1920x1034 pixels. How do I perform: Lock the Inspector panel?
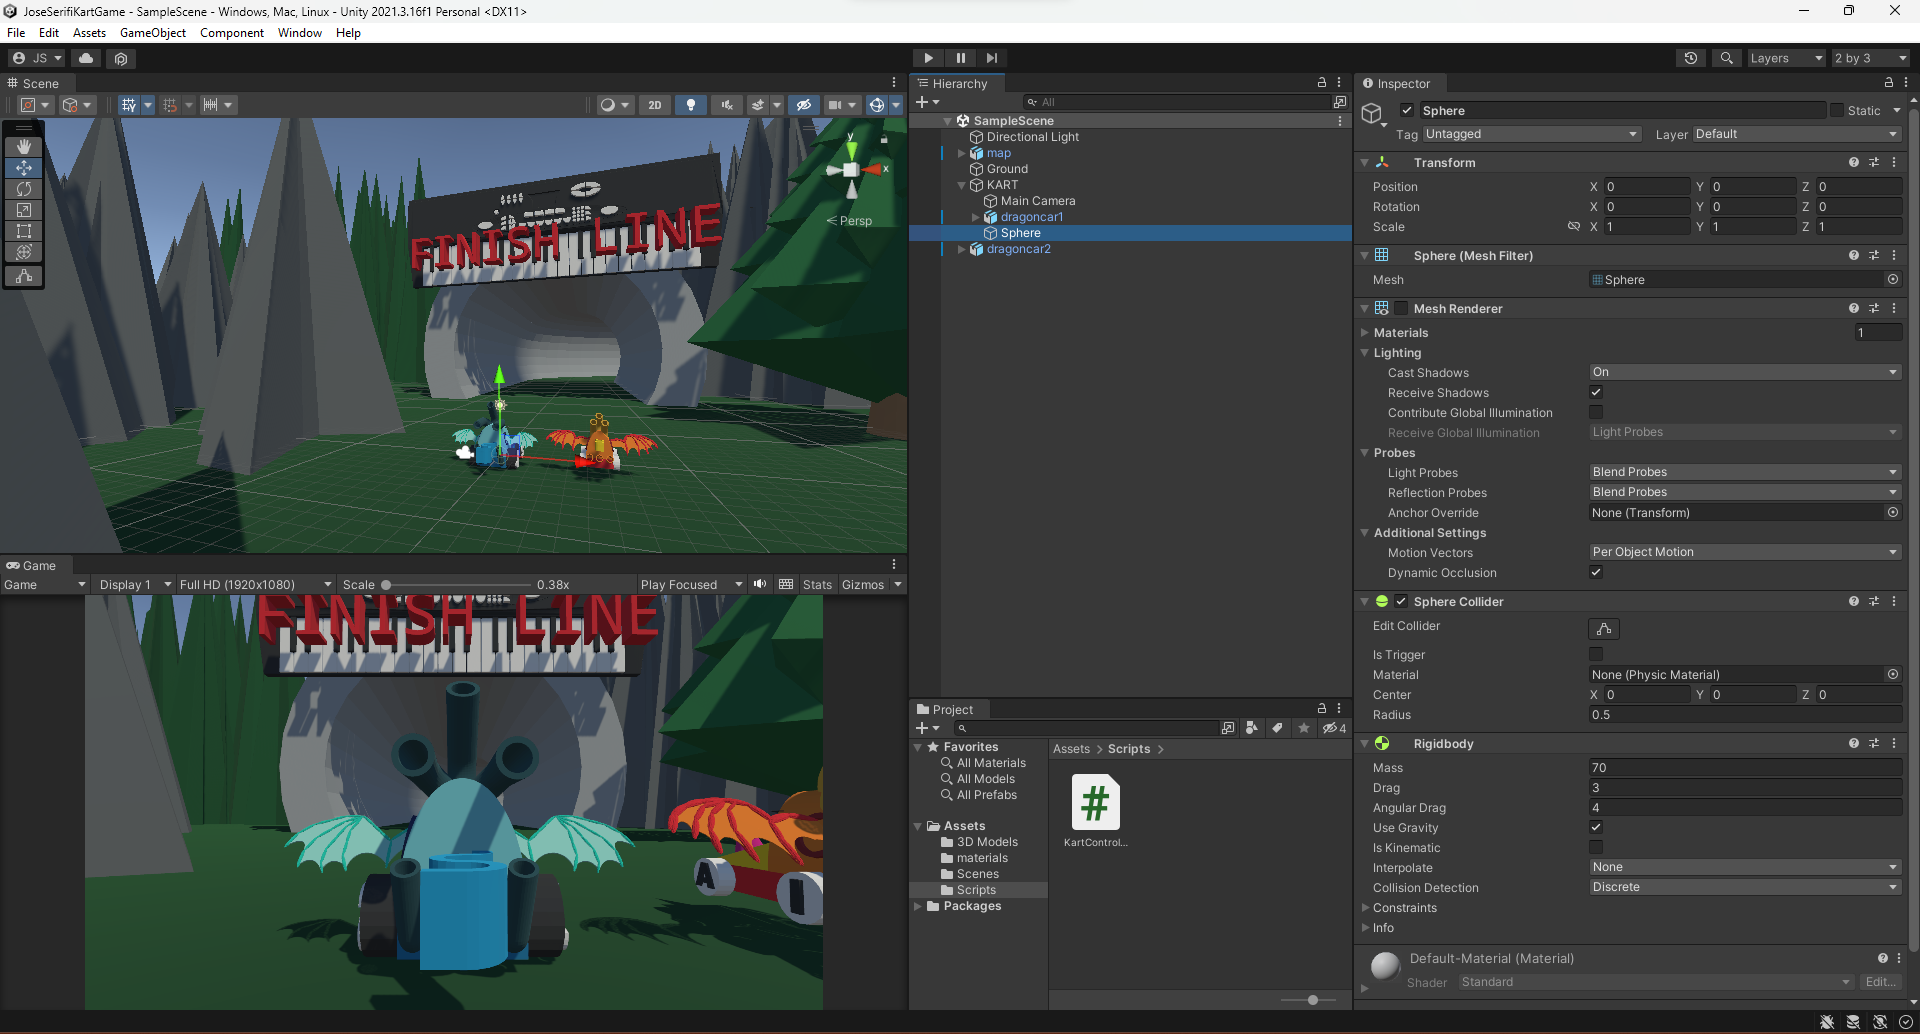tap(1889, 83)
